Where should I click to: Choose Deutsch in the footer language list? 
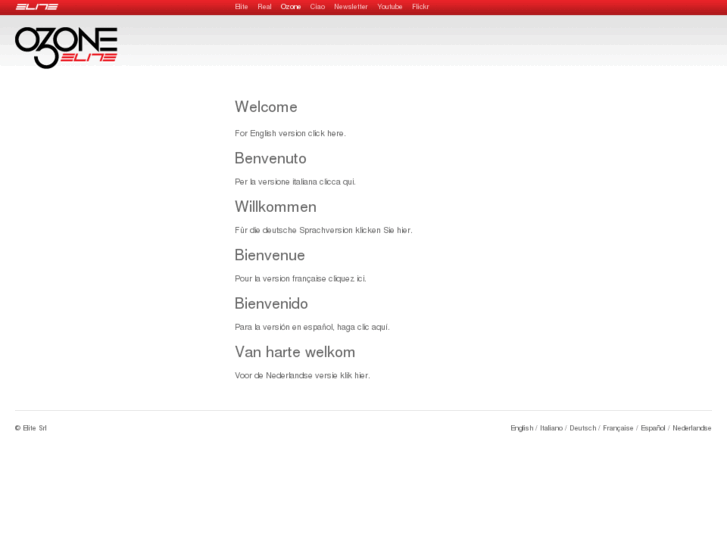(x=583, y=428)
